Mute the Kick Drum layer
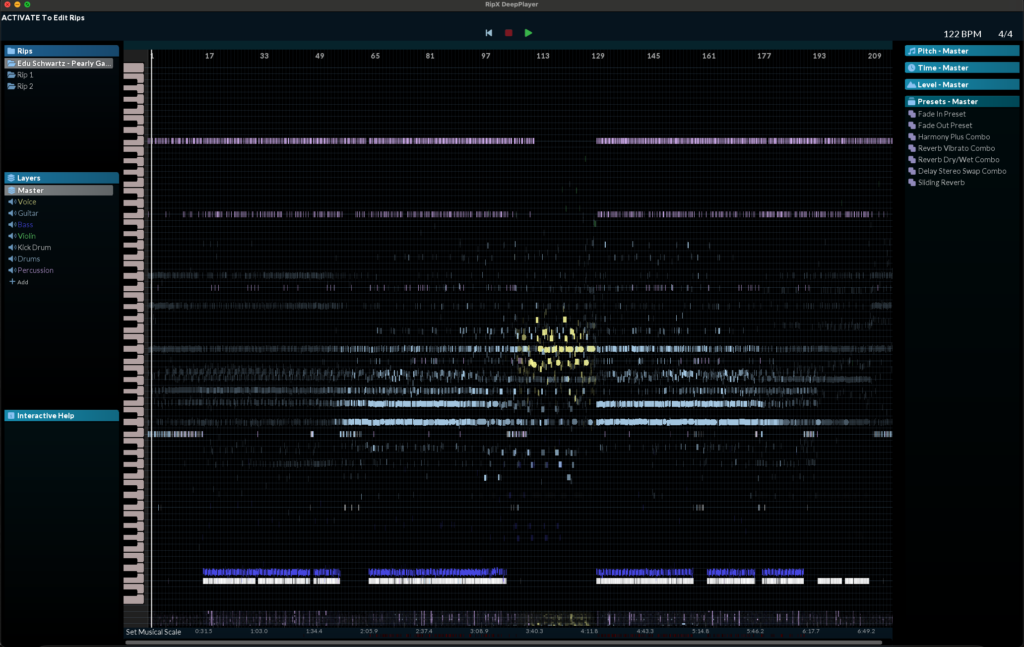1024x647 pixels. [x=11, y=247]
